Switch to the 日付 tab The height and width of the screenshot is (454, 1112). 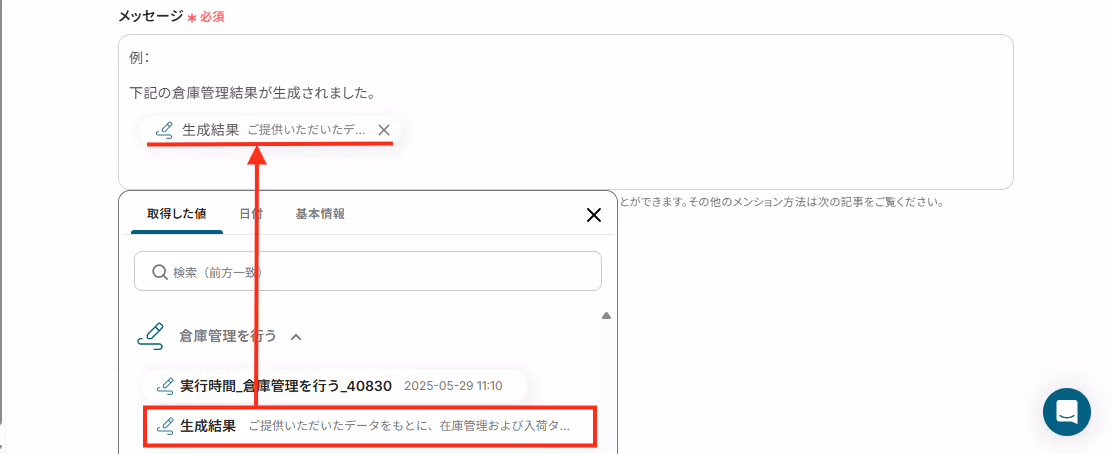251,214
